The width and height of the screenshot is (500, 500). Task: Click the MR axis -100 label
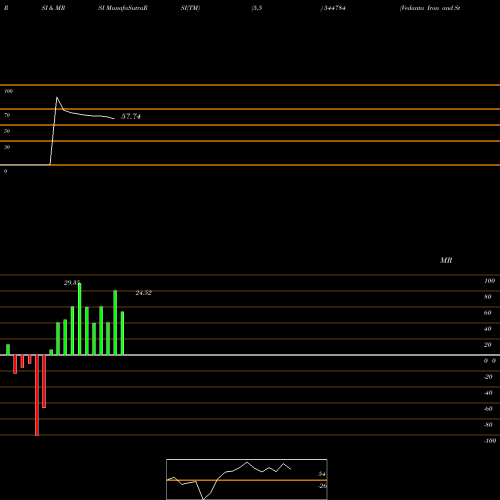490,441
